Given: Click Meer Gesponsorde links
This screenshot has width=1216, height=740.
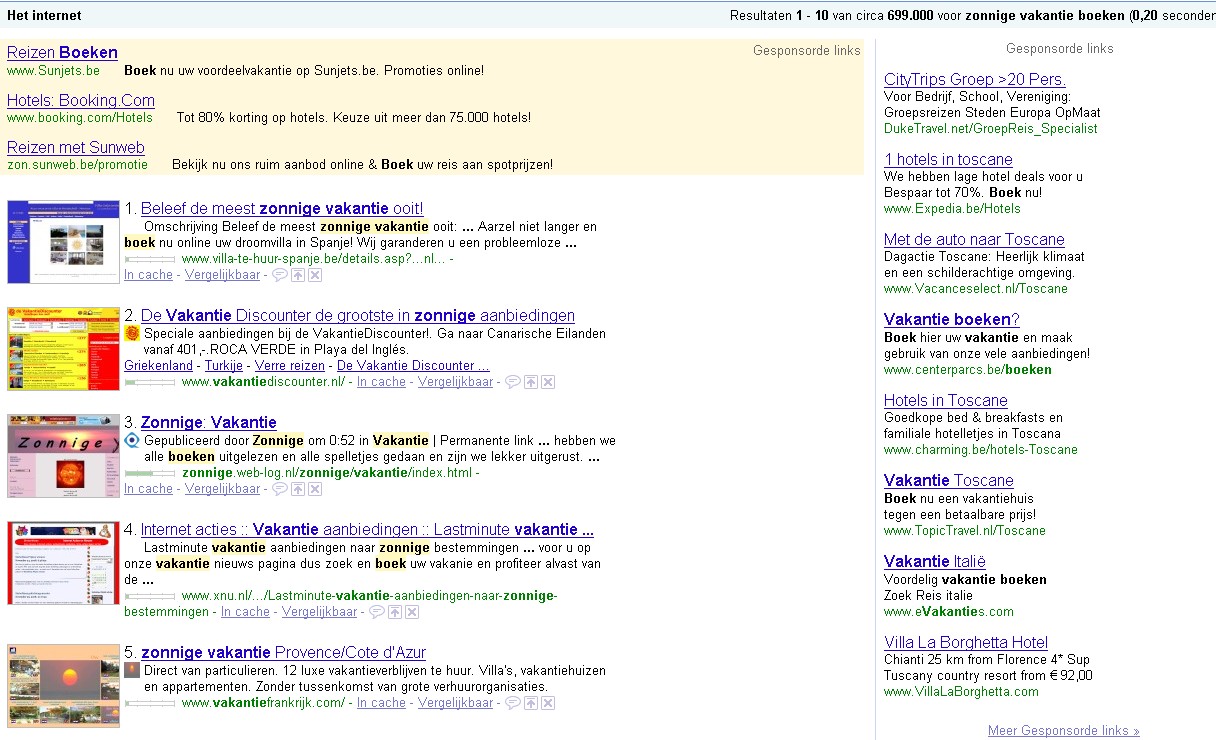Looking at the screenshot, I should pos(1064,731).
